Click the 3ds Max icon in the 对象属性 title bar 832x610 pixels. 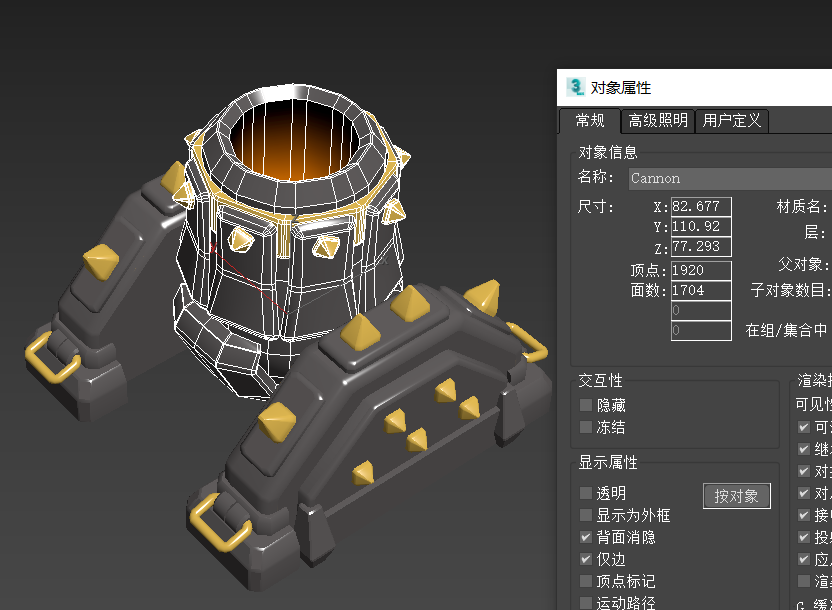[575, 86]
